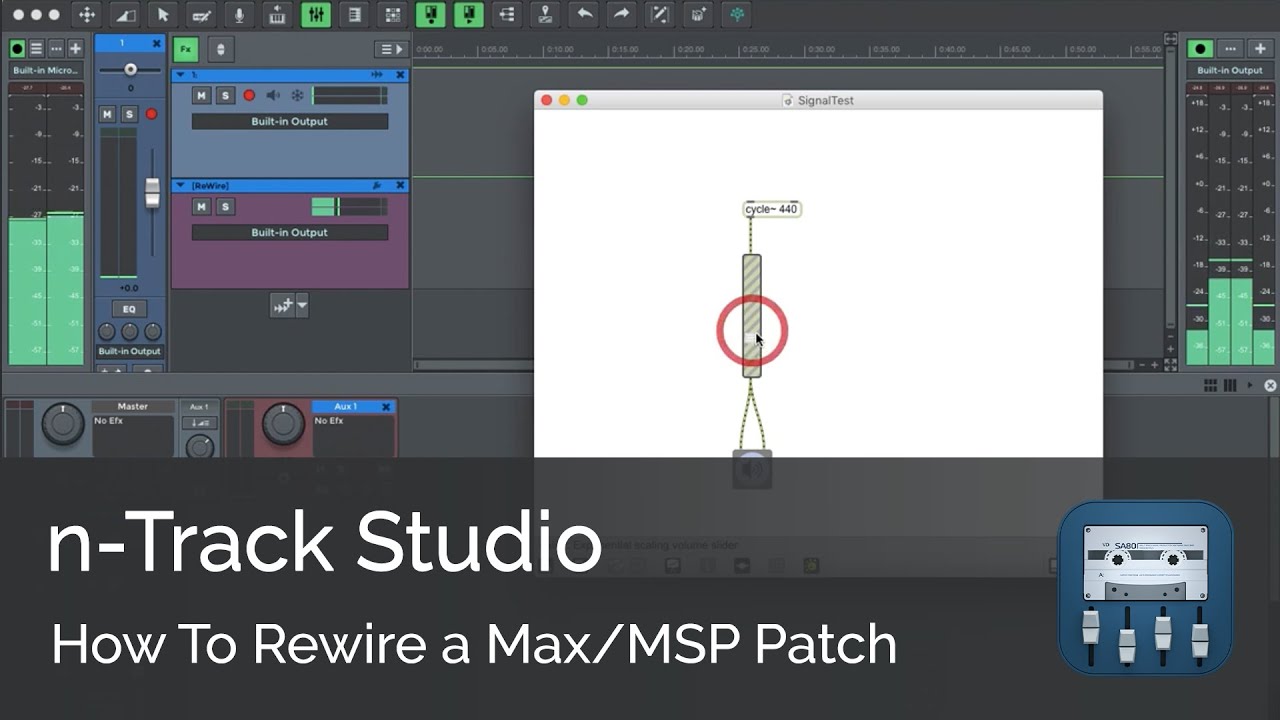Click the add track button
The image size is (1280, 720).
(x=282, y=306)
